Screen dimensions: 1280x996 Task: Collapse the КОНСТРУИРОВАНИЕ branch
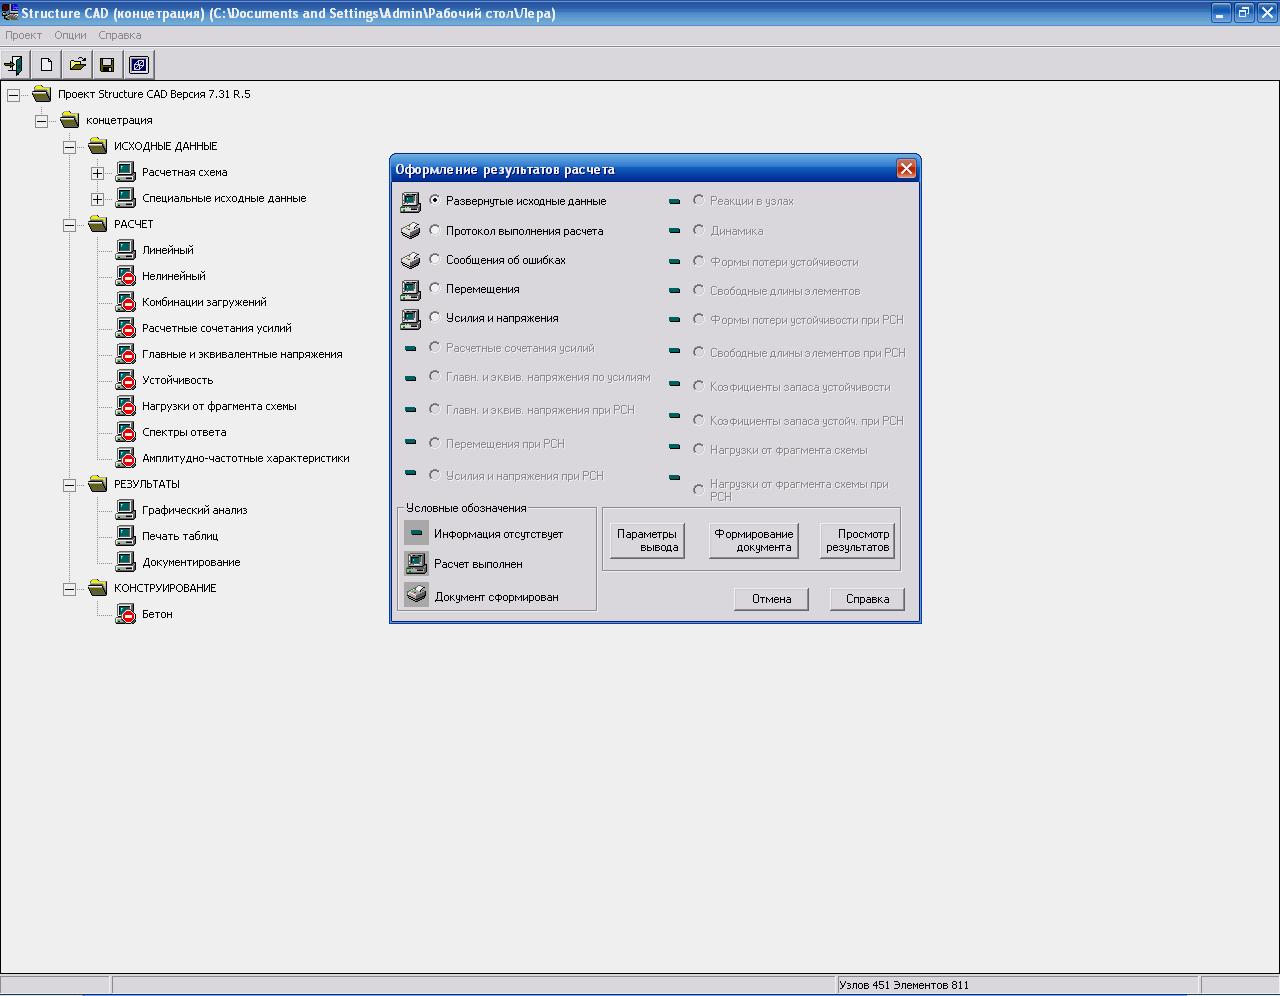[x=69, y=589]
